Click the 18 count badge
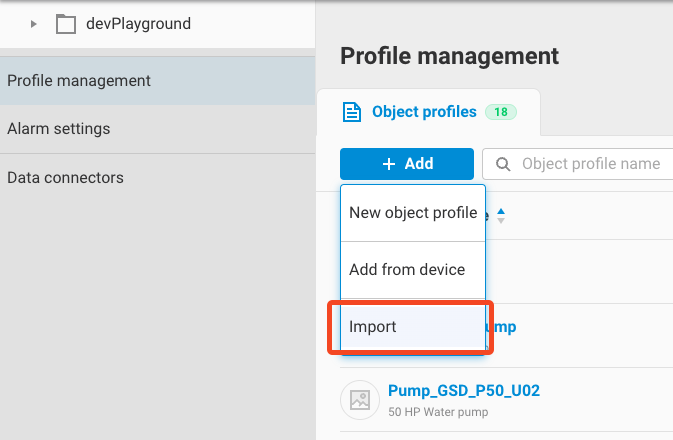The height and width of the screenshot is (440, 673). click(500, 112)
